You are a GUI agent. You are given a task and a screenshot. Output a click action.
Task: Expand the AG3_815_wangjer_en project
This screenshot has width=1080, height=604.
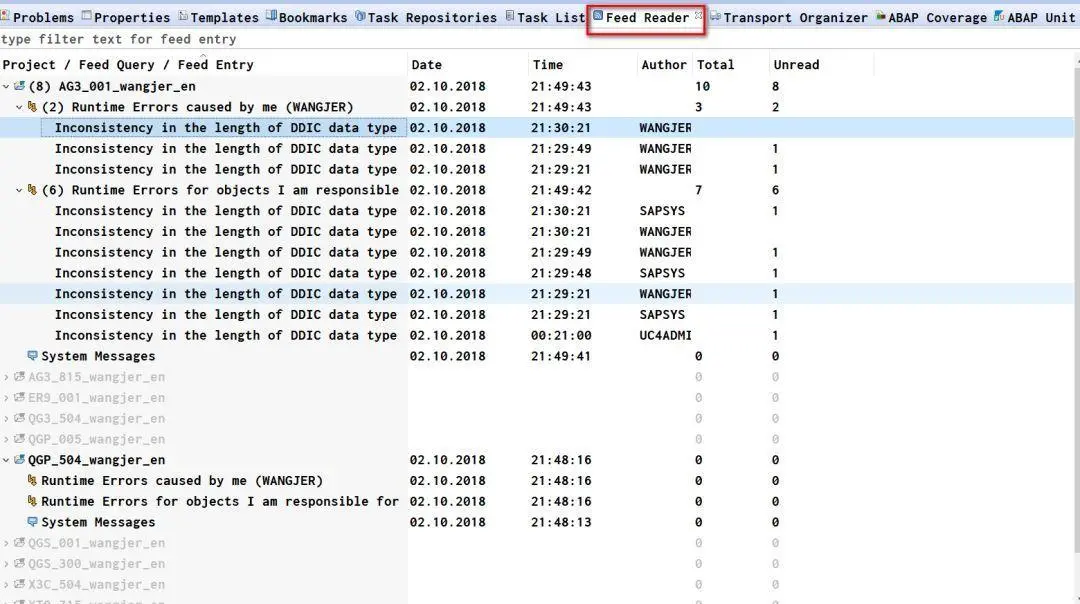[6, 377]
